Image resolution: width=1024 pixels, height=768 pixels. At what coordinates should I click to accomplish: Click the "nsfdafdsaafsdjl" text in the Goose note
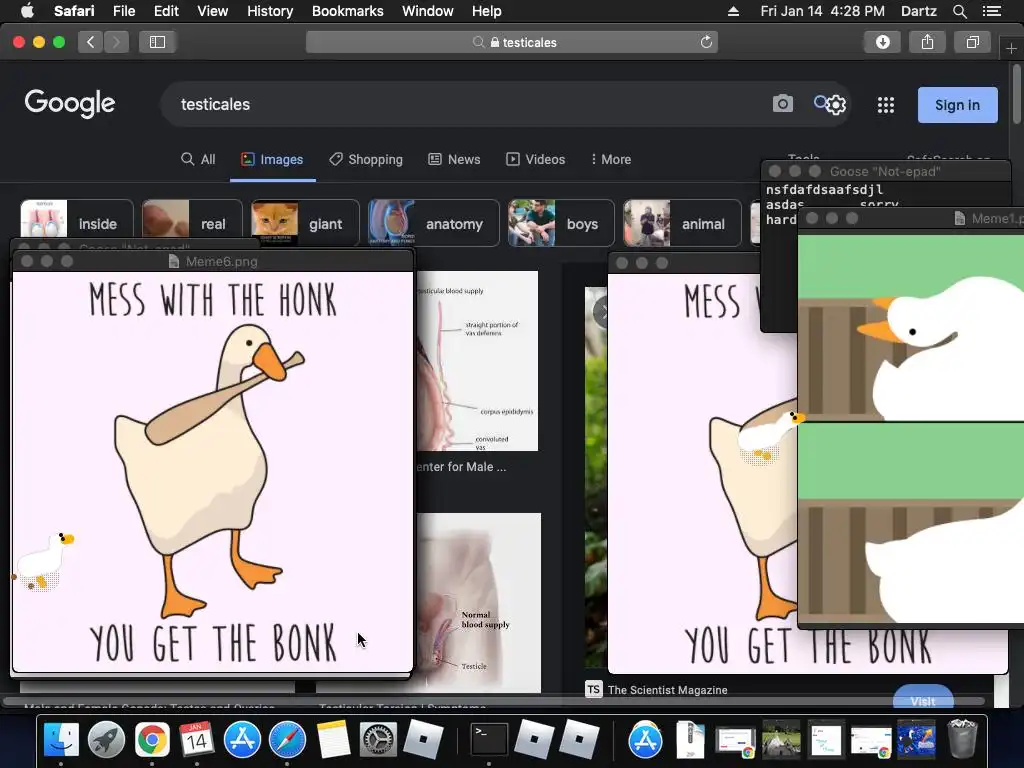point(824,189)
